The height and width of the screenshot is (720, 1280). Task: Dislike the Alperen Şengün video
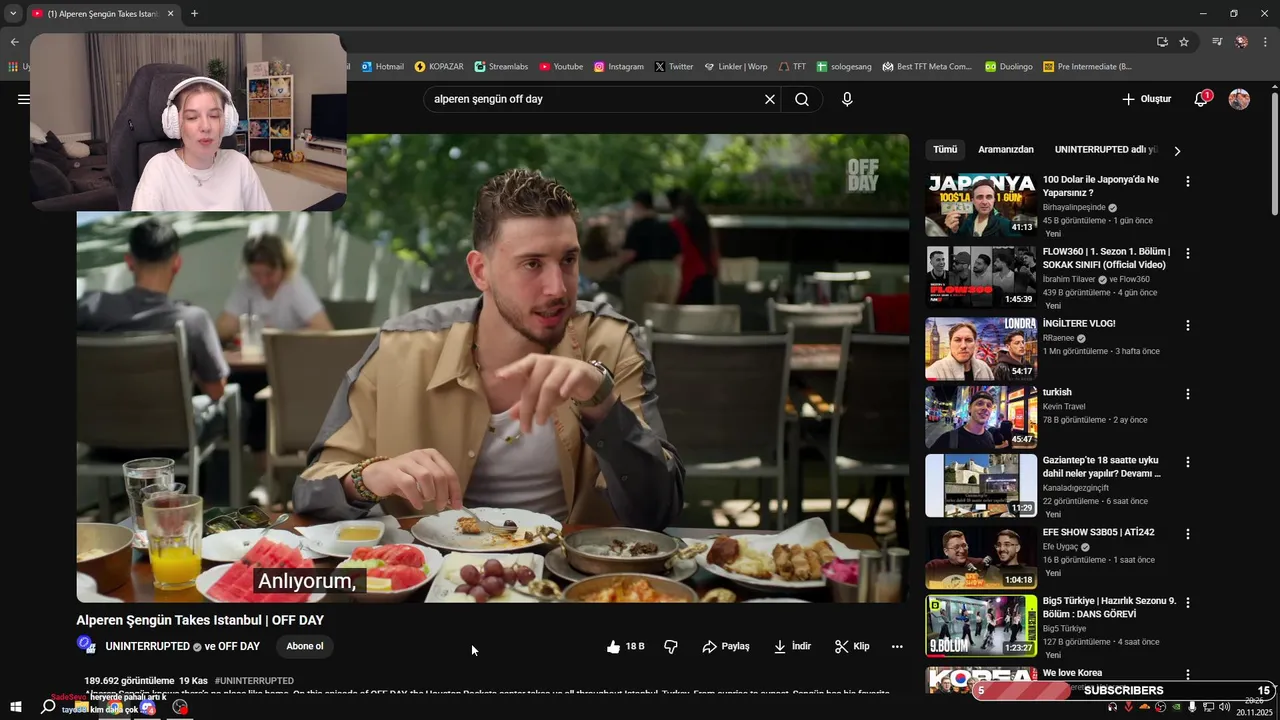point(671,647)
